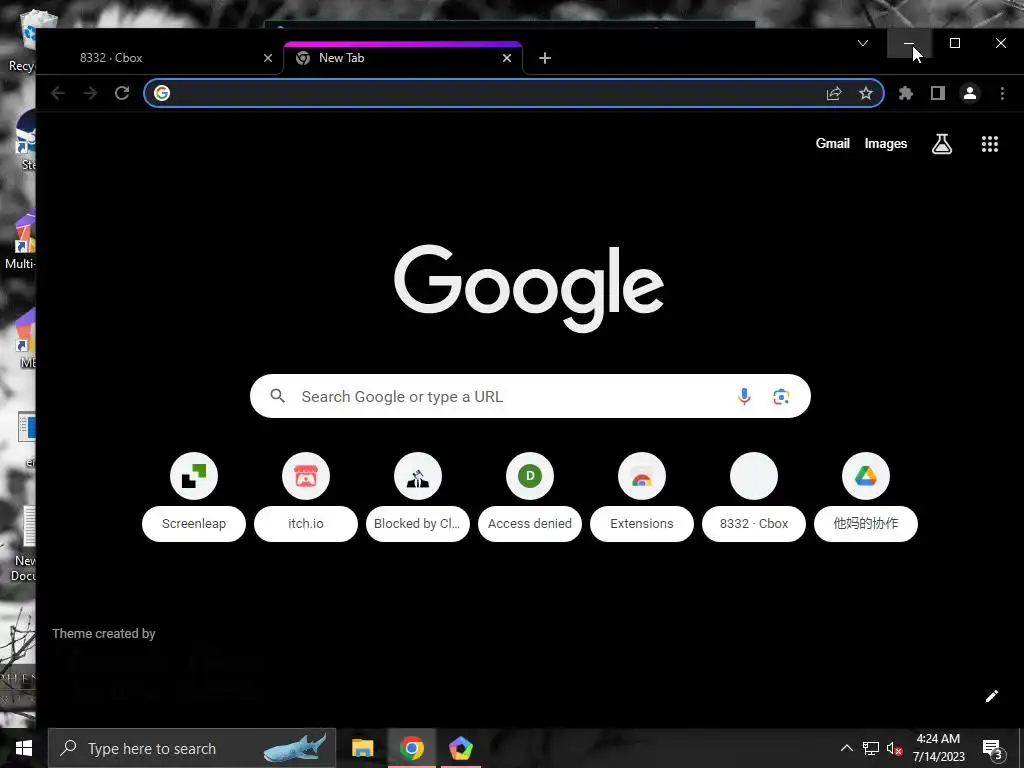Open the Access denied shortcut icon

click(x=530, y=476)
